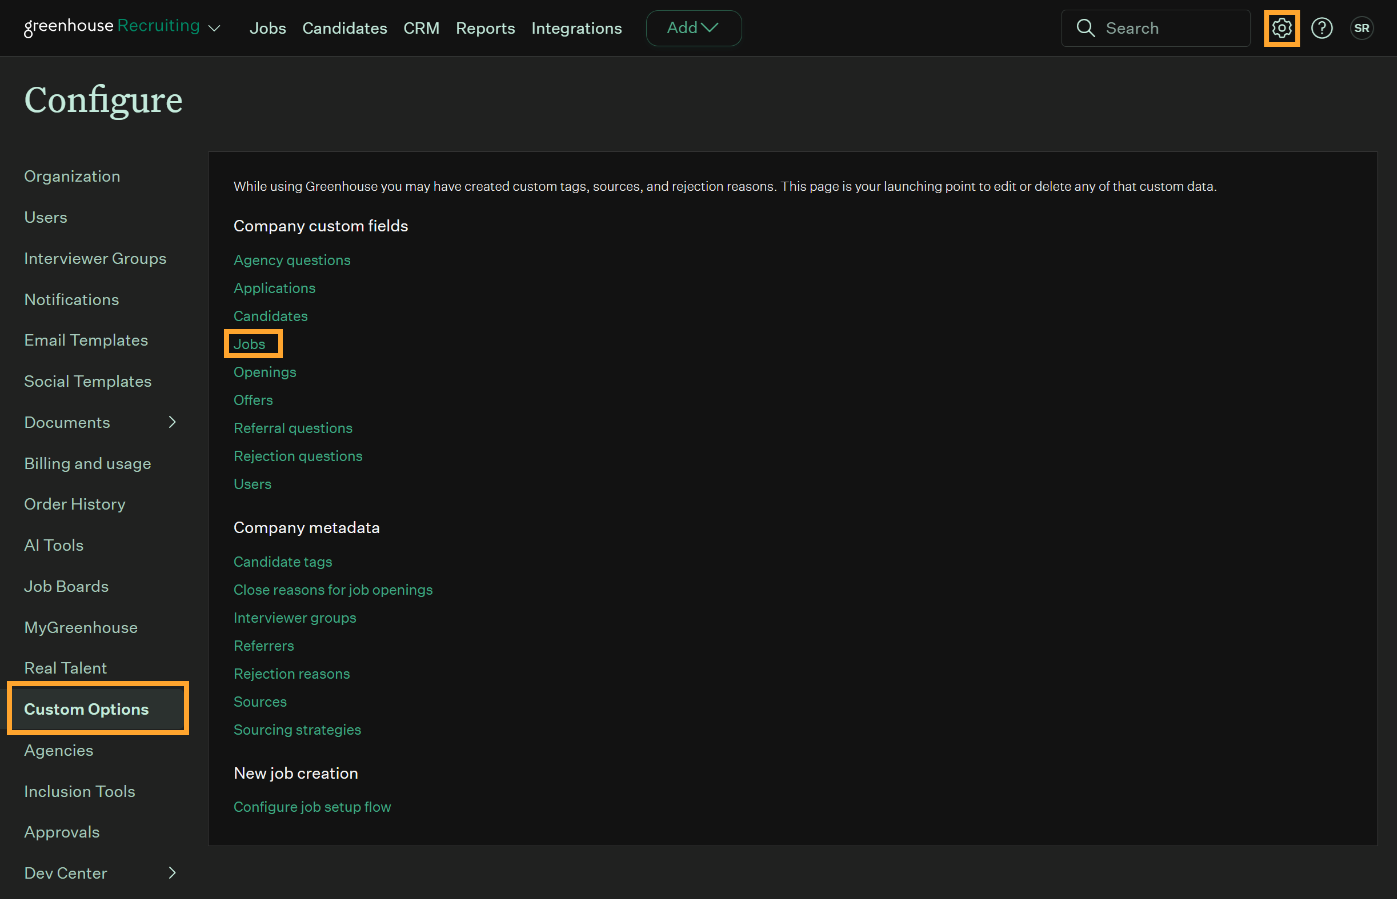Open the Jobs custom fields link
The height and width of the screenshot is (899, 1397).
point(249,344)
